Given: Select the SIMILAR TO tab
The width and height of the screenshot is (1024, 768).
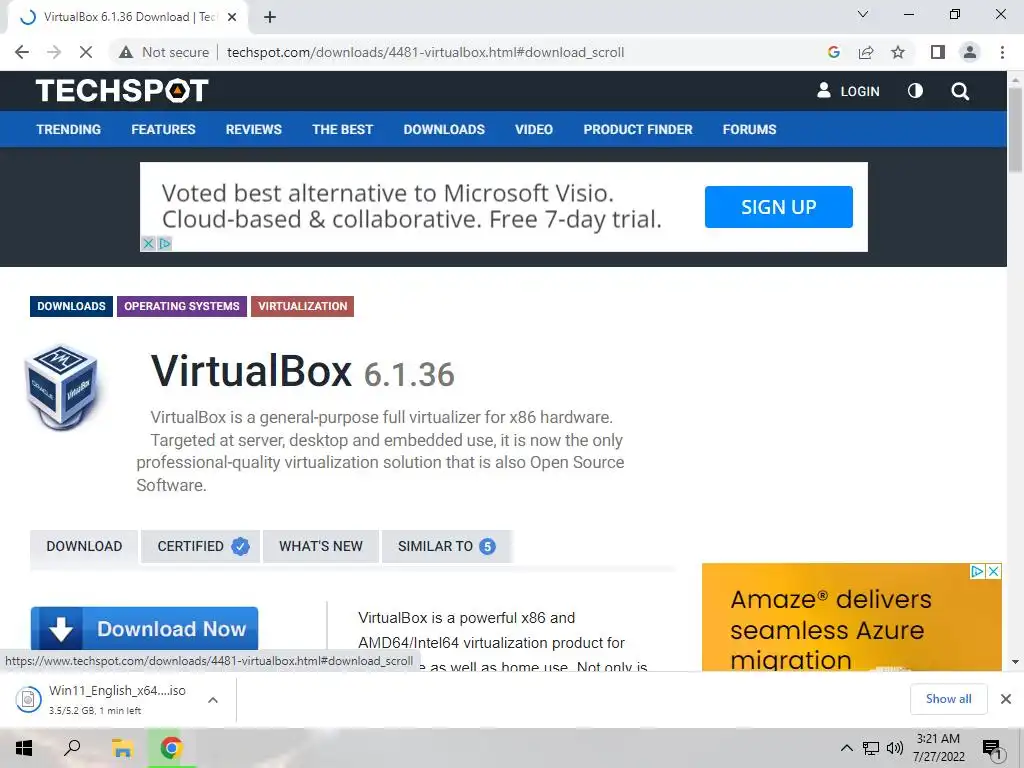Looking at the screenshot, I should pyautogui.click(x=447, y=546).
